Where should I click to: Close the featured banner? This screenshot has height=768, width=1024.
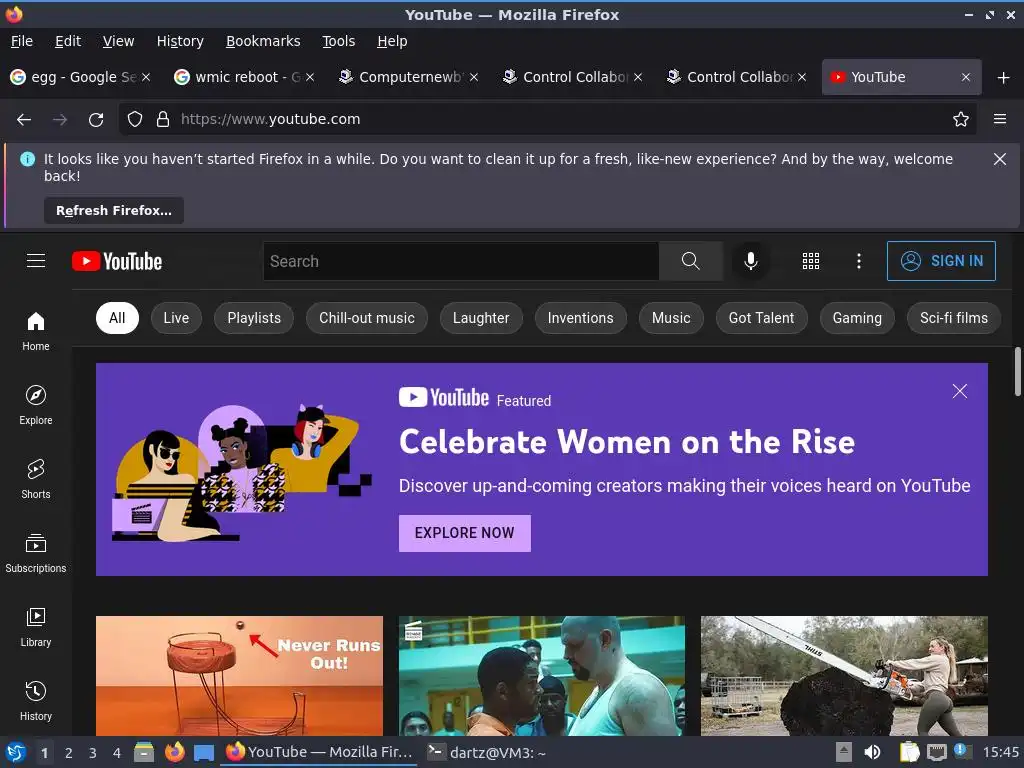(959, 391)
